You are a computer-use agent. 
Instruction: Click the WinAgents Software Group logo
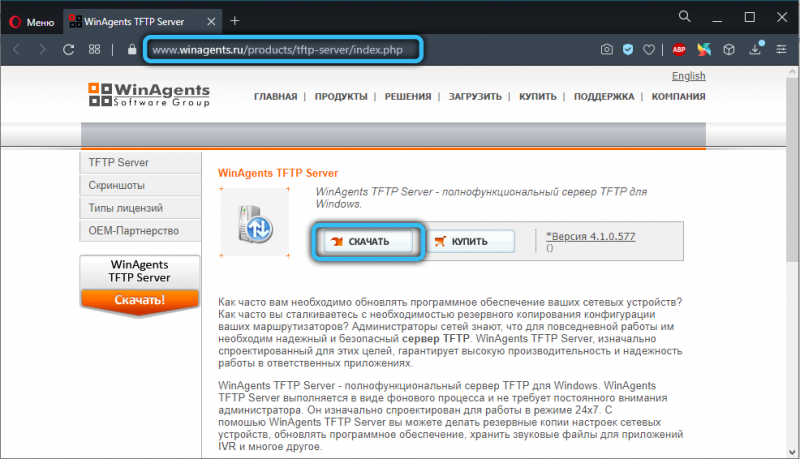point(149,95)
